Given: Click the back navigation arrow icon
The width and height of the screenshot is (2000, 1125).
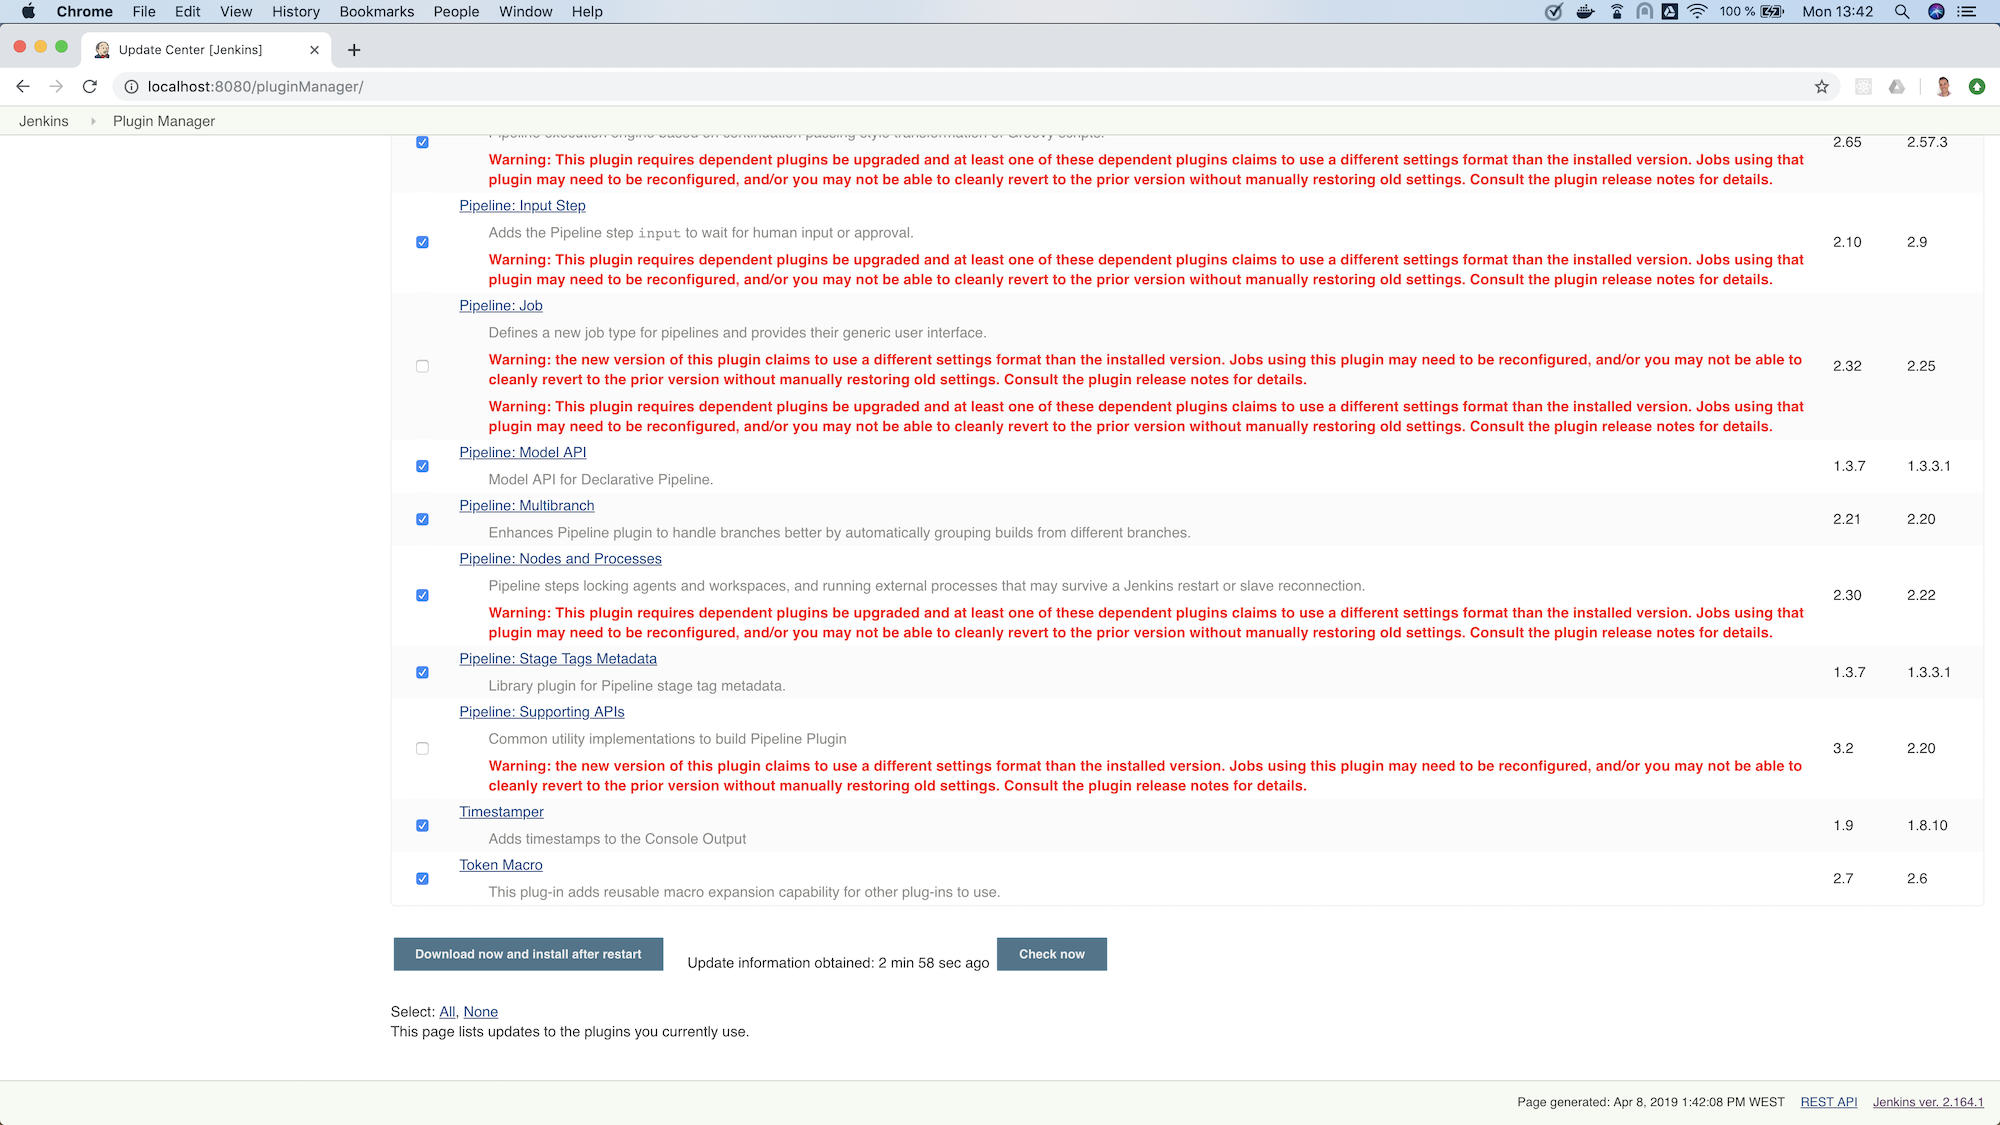Looking at the screenshot, I should [x=25, y=87].
